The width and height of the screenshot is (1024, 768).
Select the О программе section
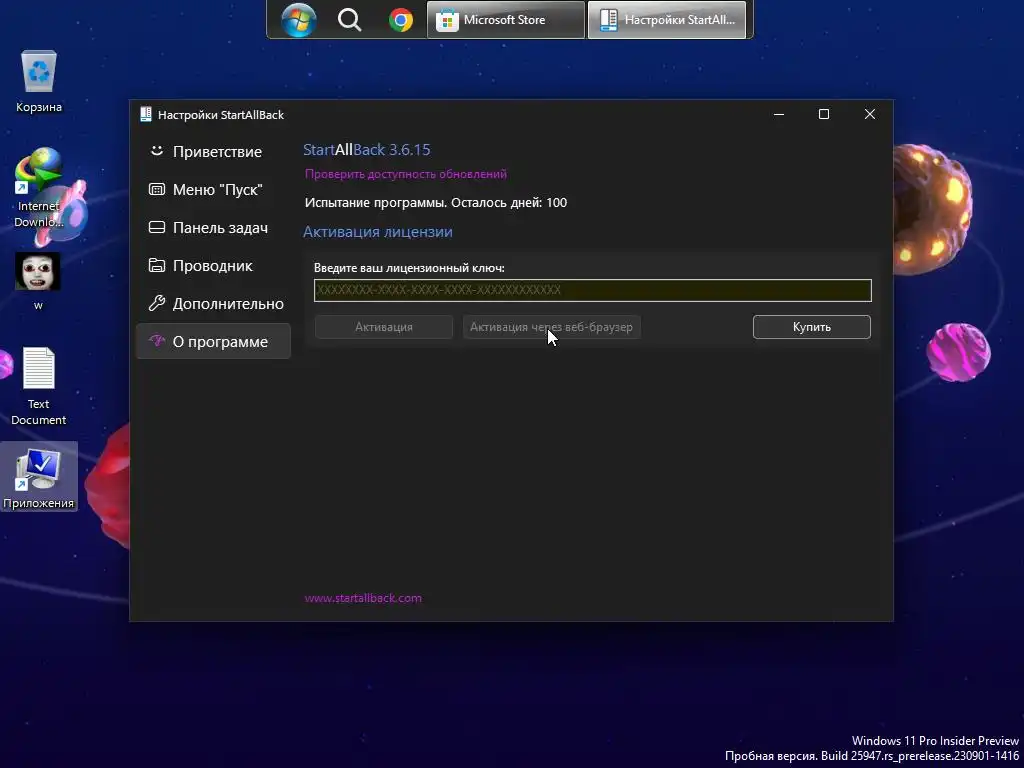click(x=214, y=341)
